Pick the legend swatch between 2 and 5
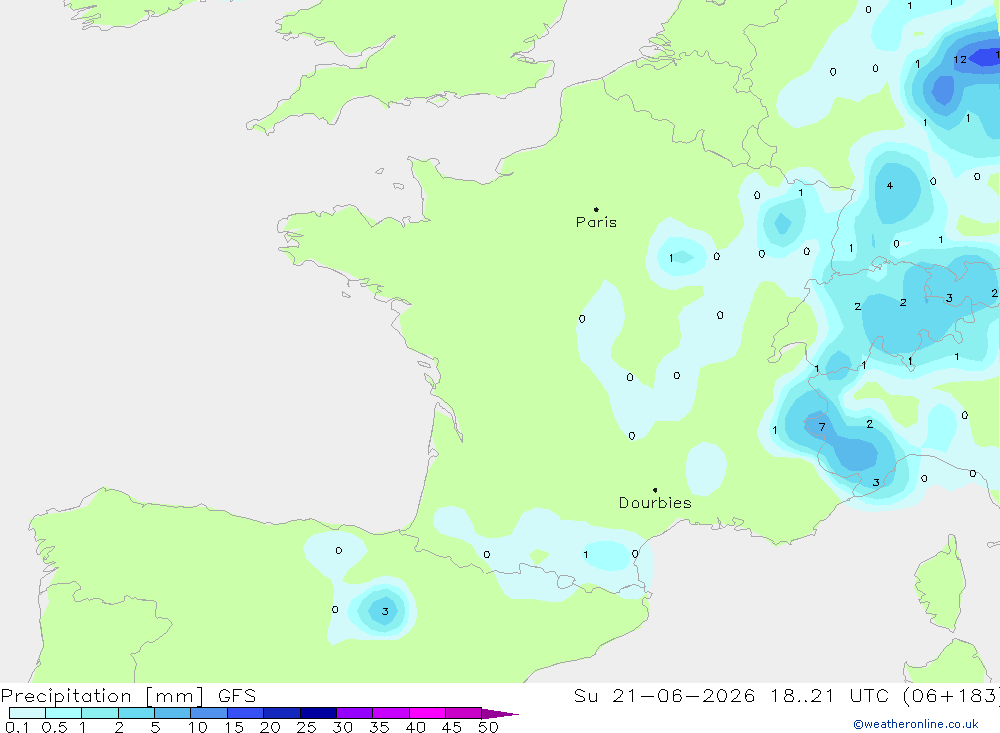This screenshot has height=733, width=1000. (136, 713)
